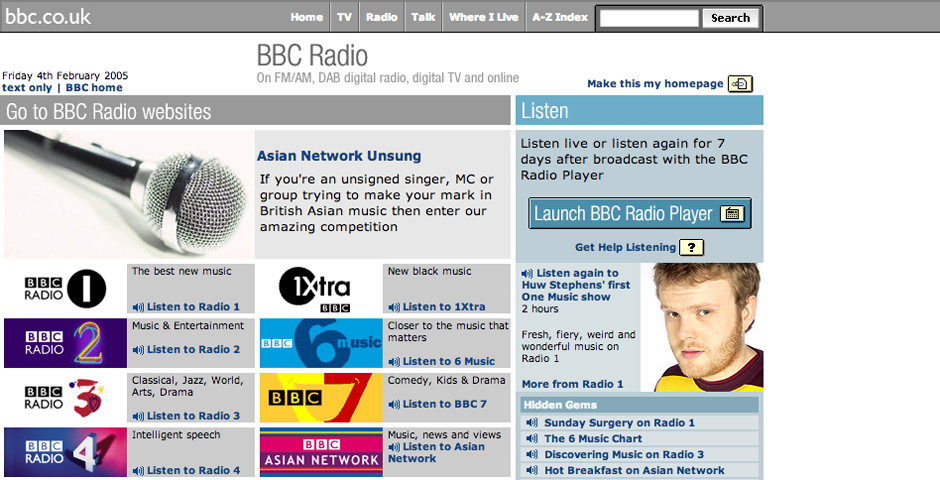Screen dimensions: 940x480
Task: Click the BBC Radio 4 logo
Action: (65, 452)
